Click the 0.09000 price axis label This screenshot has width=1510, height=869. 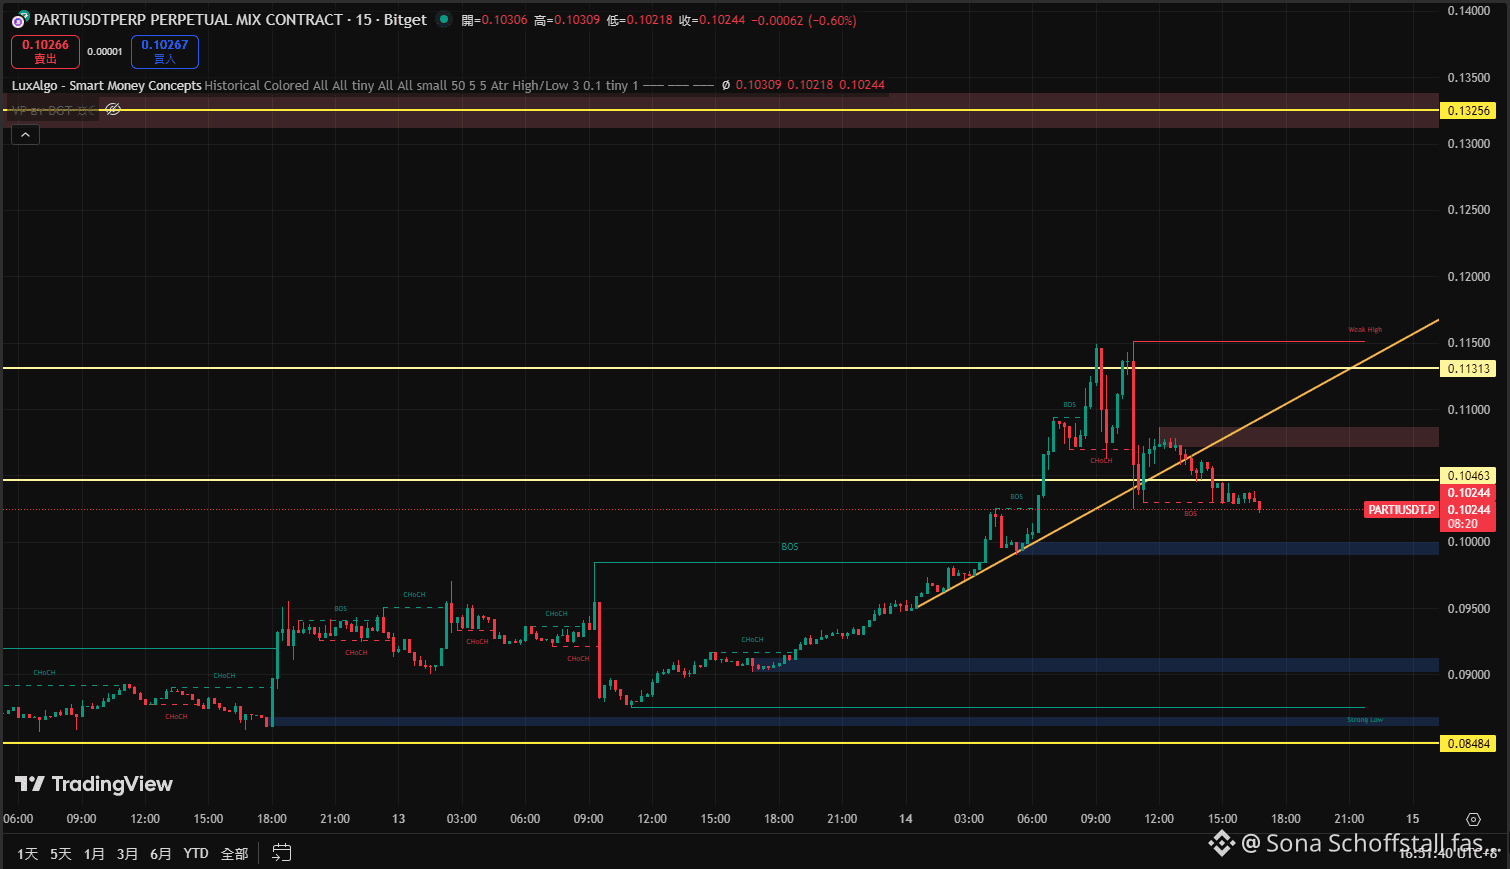tap(1468, 675)
